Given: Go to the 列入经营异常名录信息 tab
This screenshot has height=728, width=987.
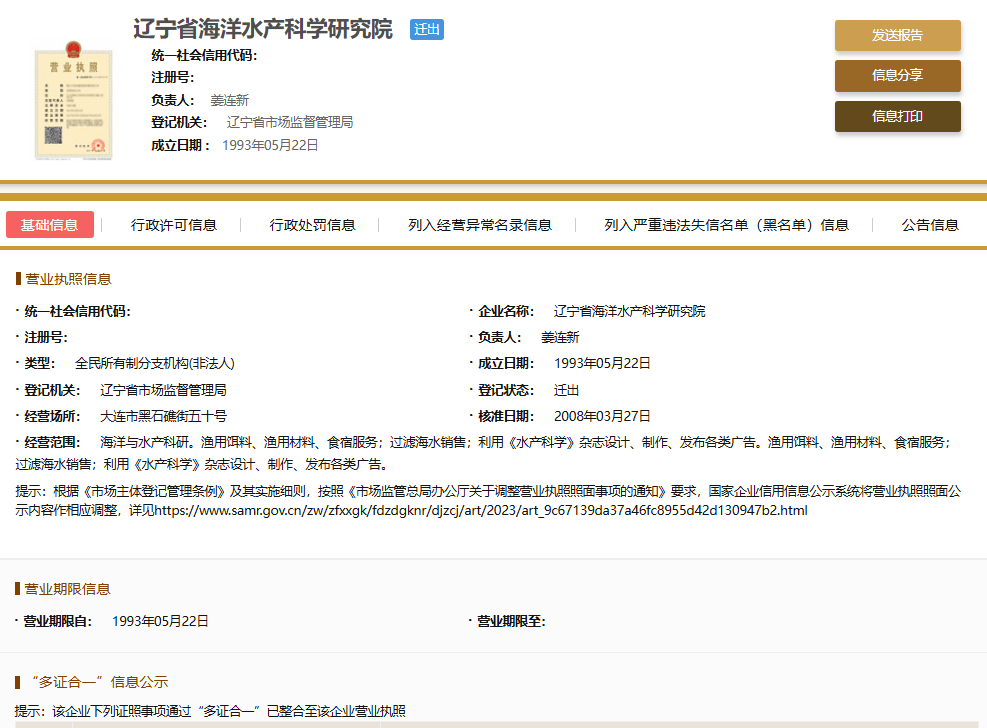Looking at the screenshot, I should coord(480,225).
